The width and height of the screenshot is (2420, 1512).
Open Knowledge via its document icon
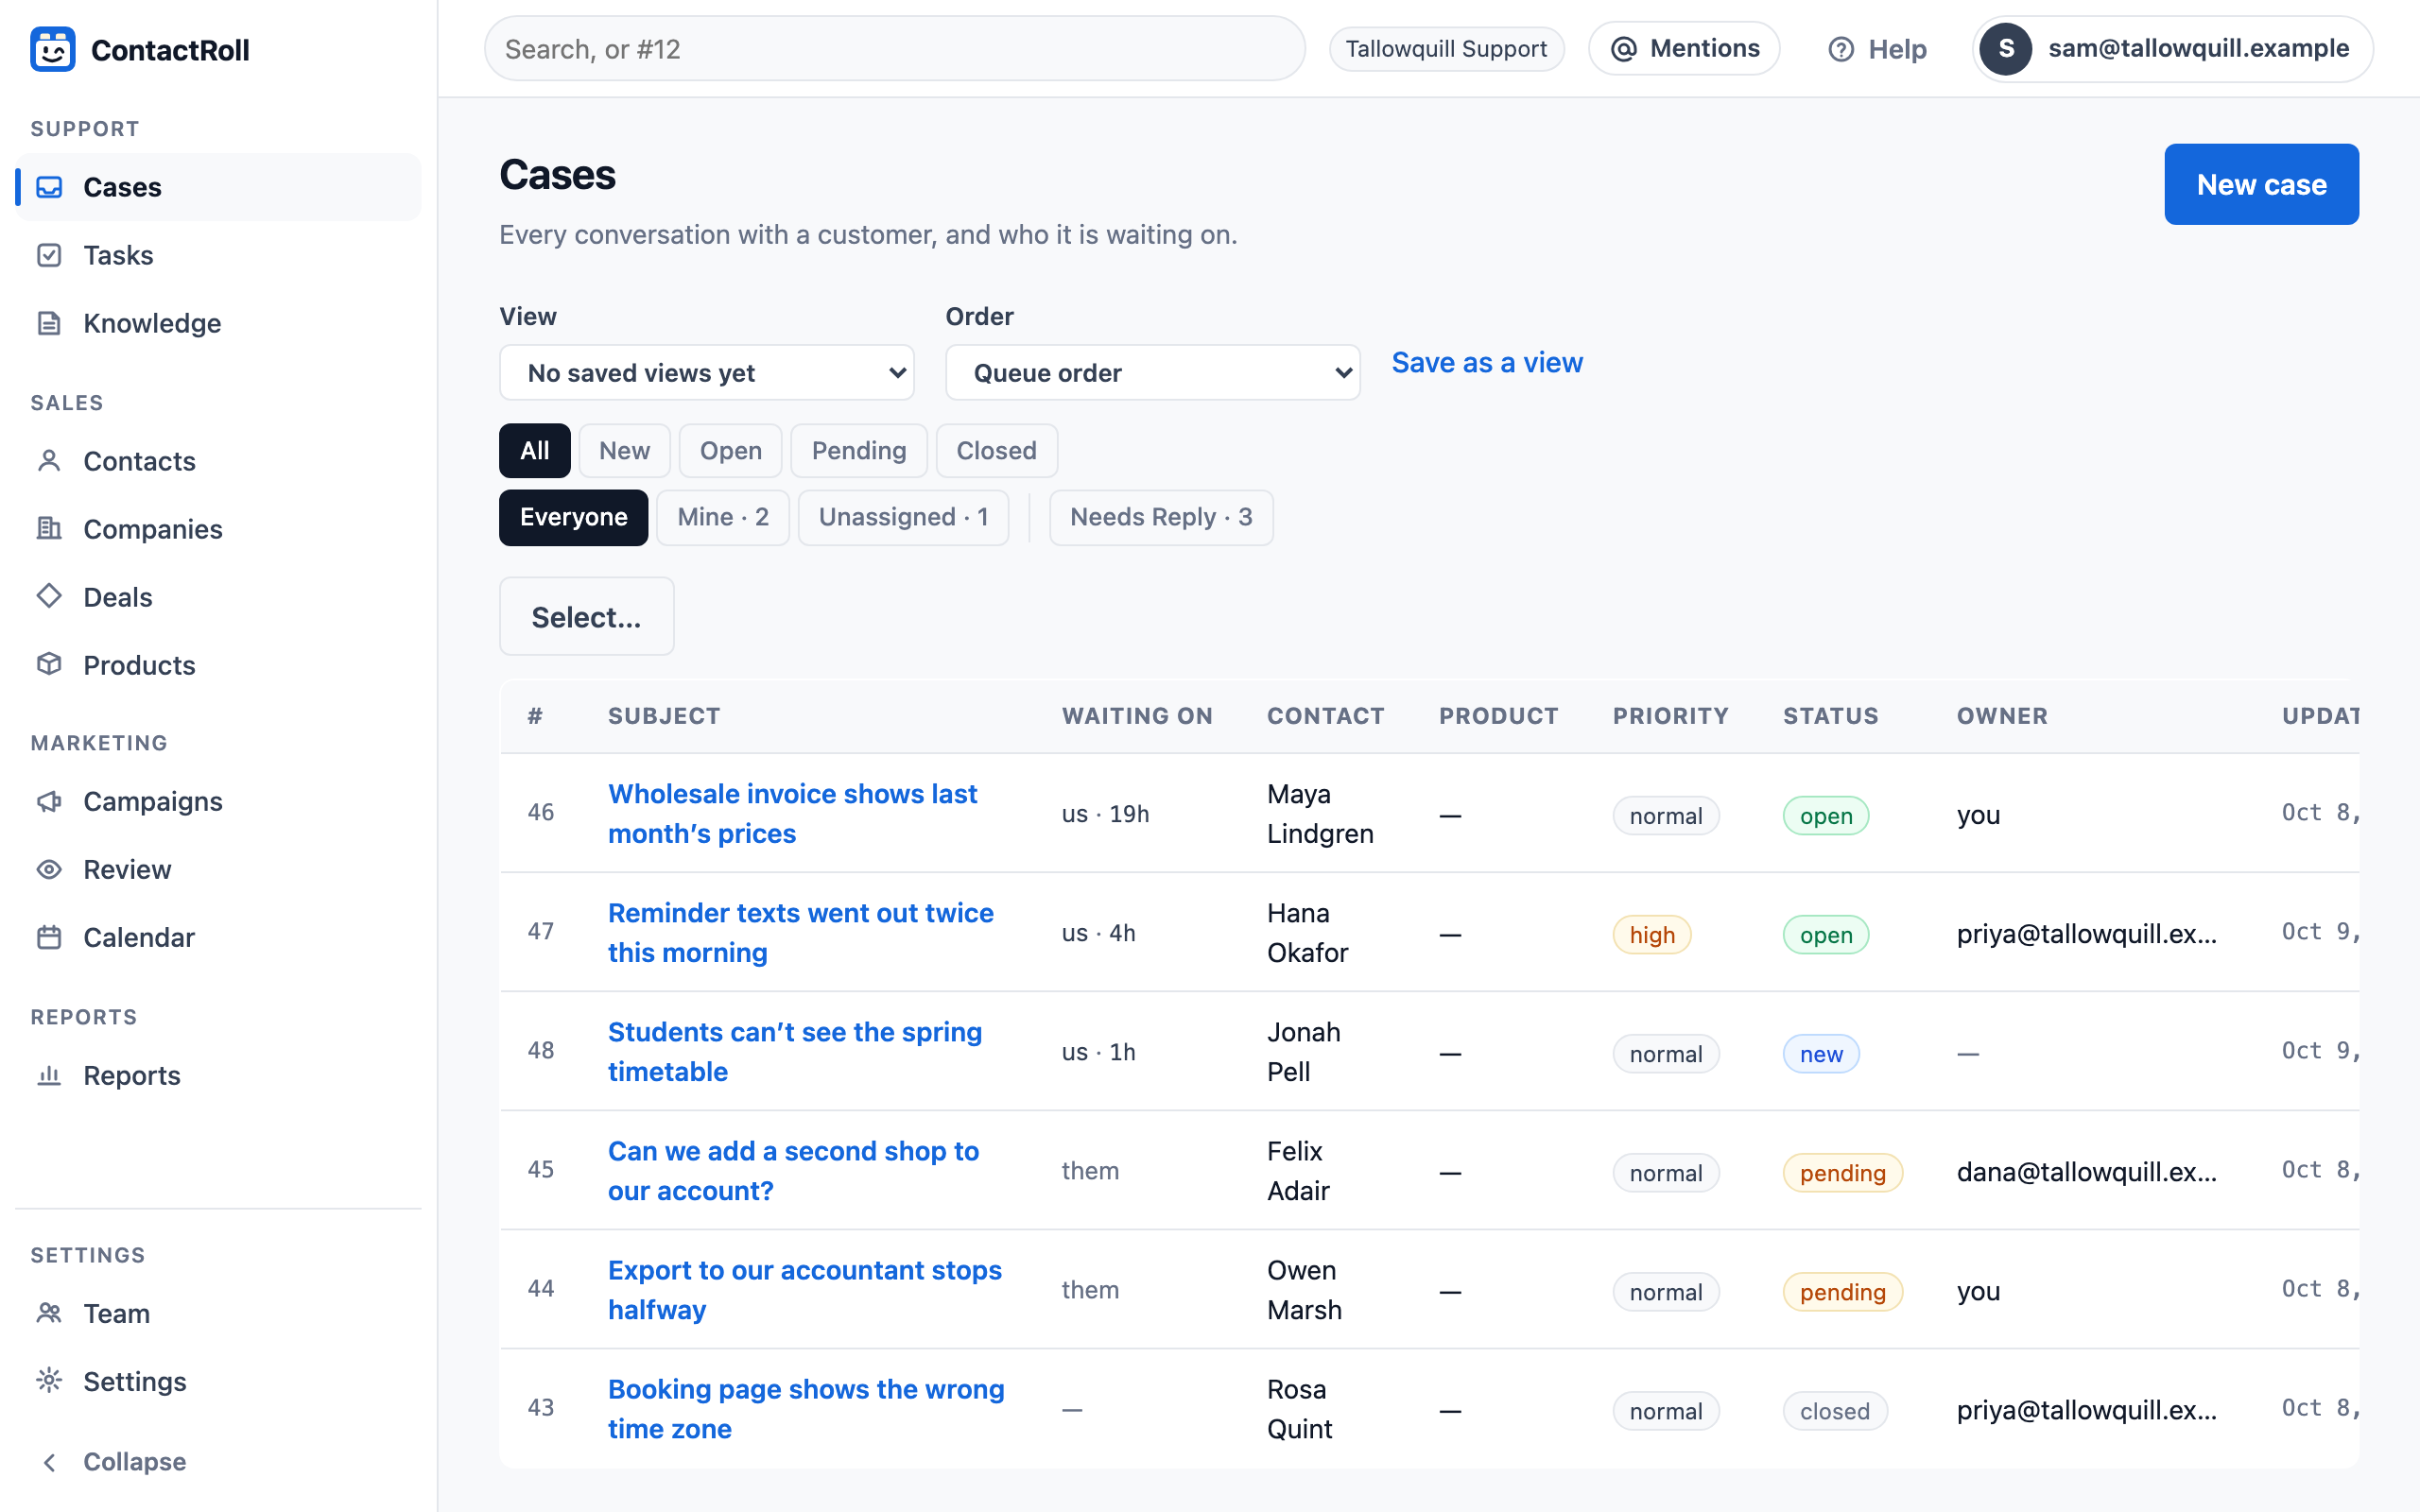(49, 323)
